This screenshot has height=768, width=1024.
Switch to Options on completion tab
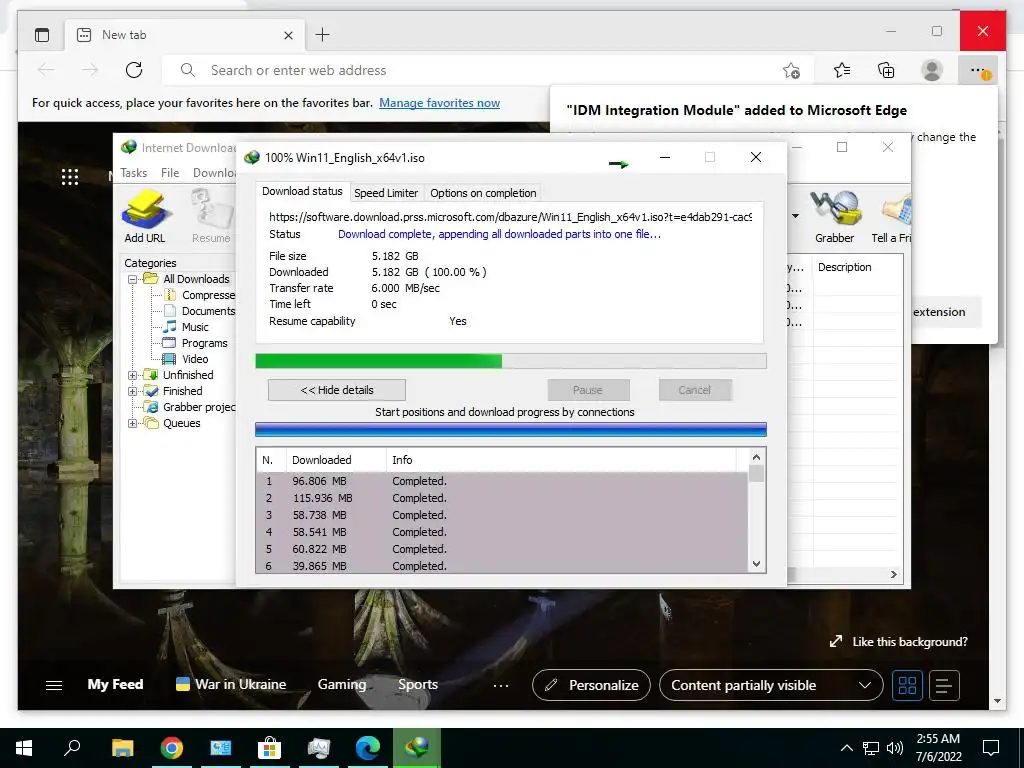point(483,193)
